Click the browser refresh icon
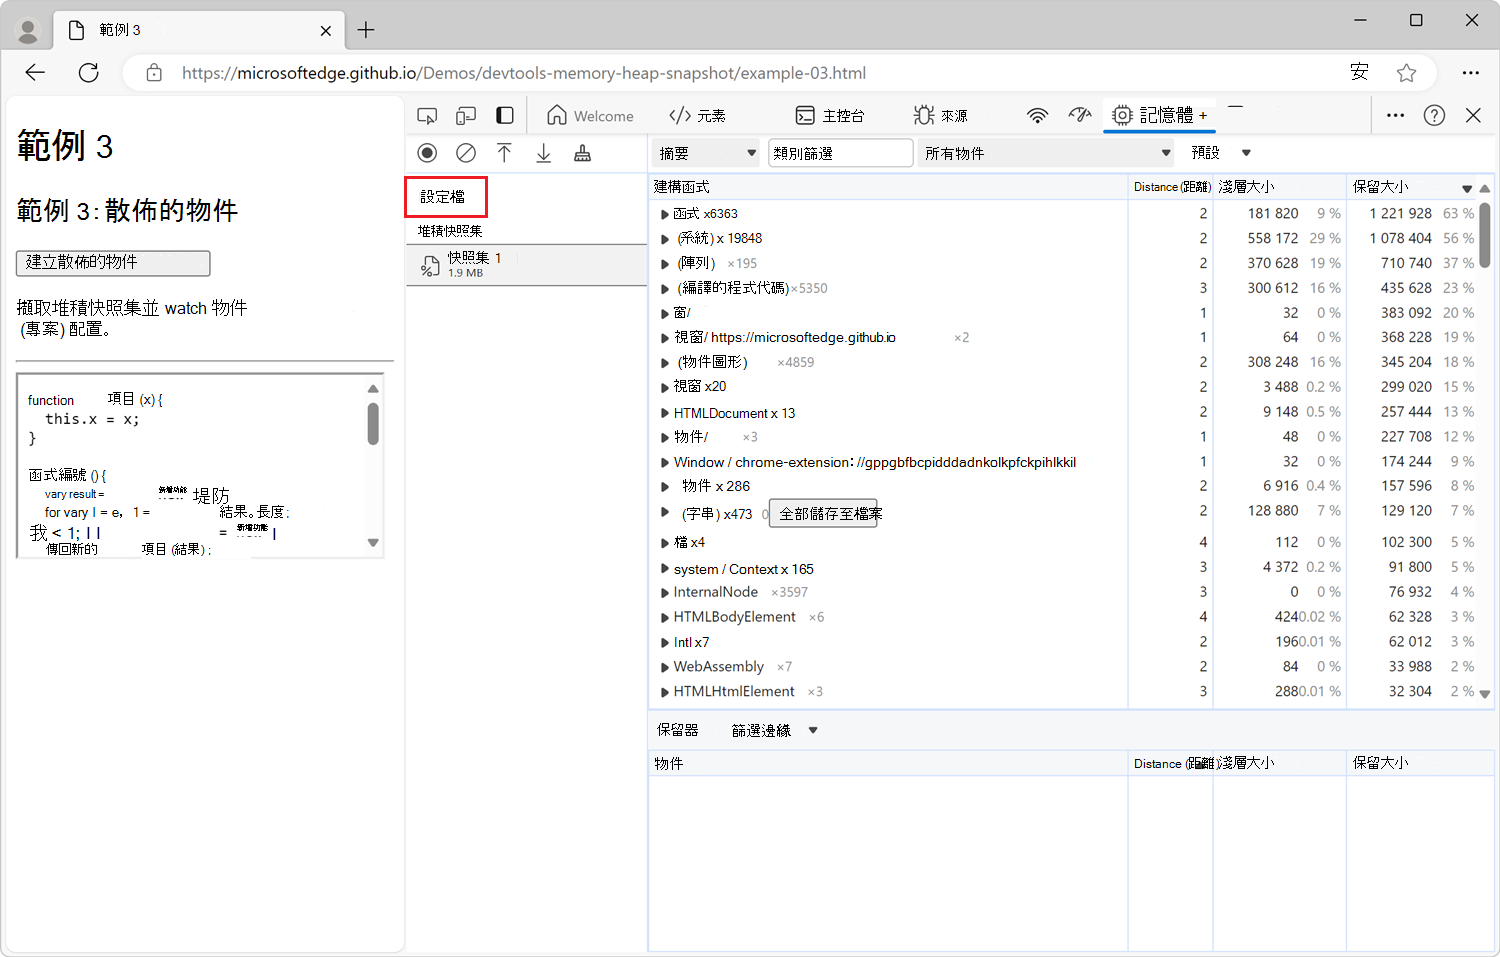1500x957 pixels. pyautogui.click(x=89, y=73)
